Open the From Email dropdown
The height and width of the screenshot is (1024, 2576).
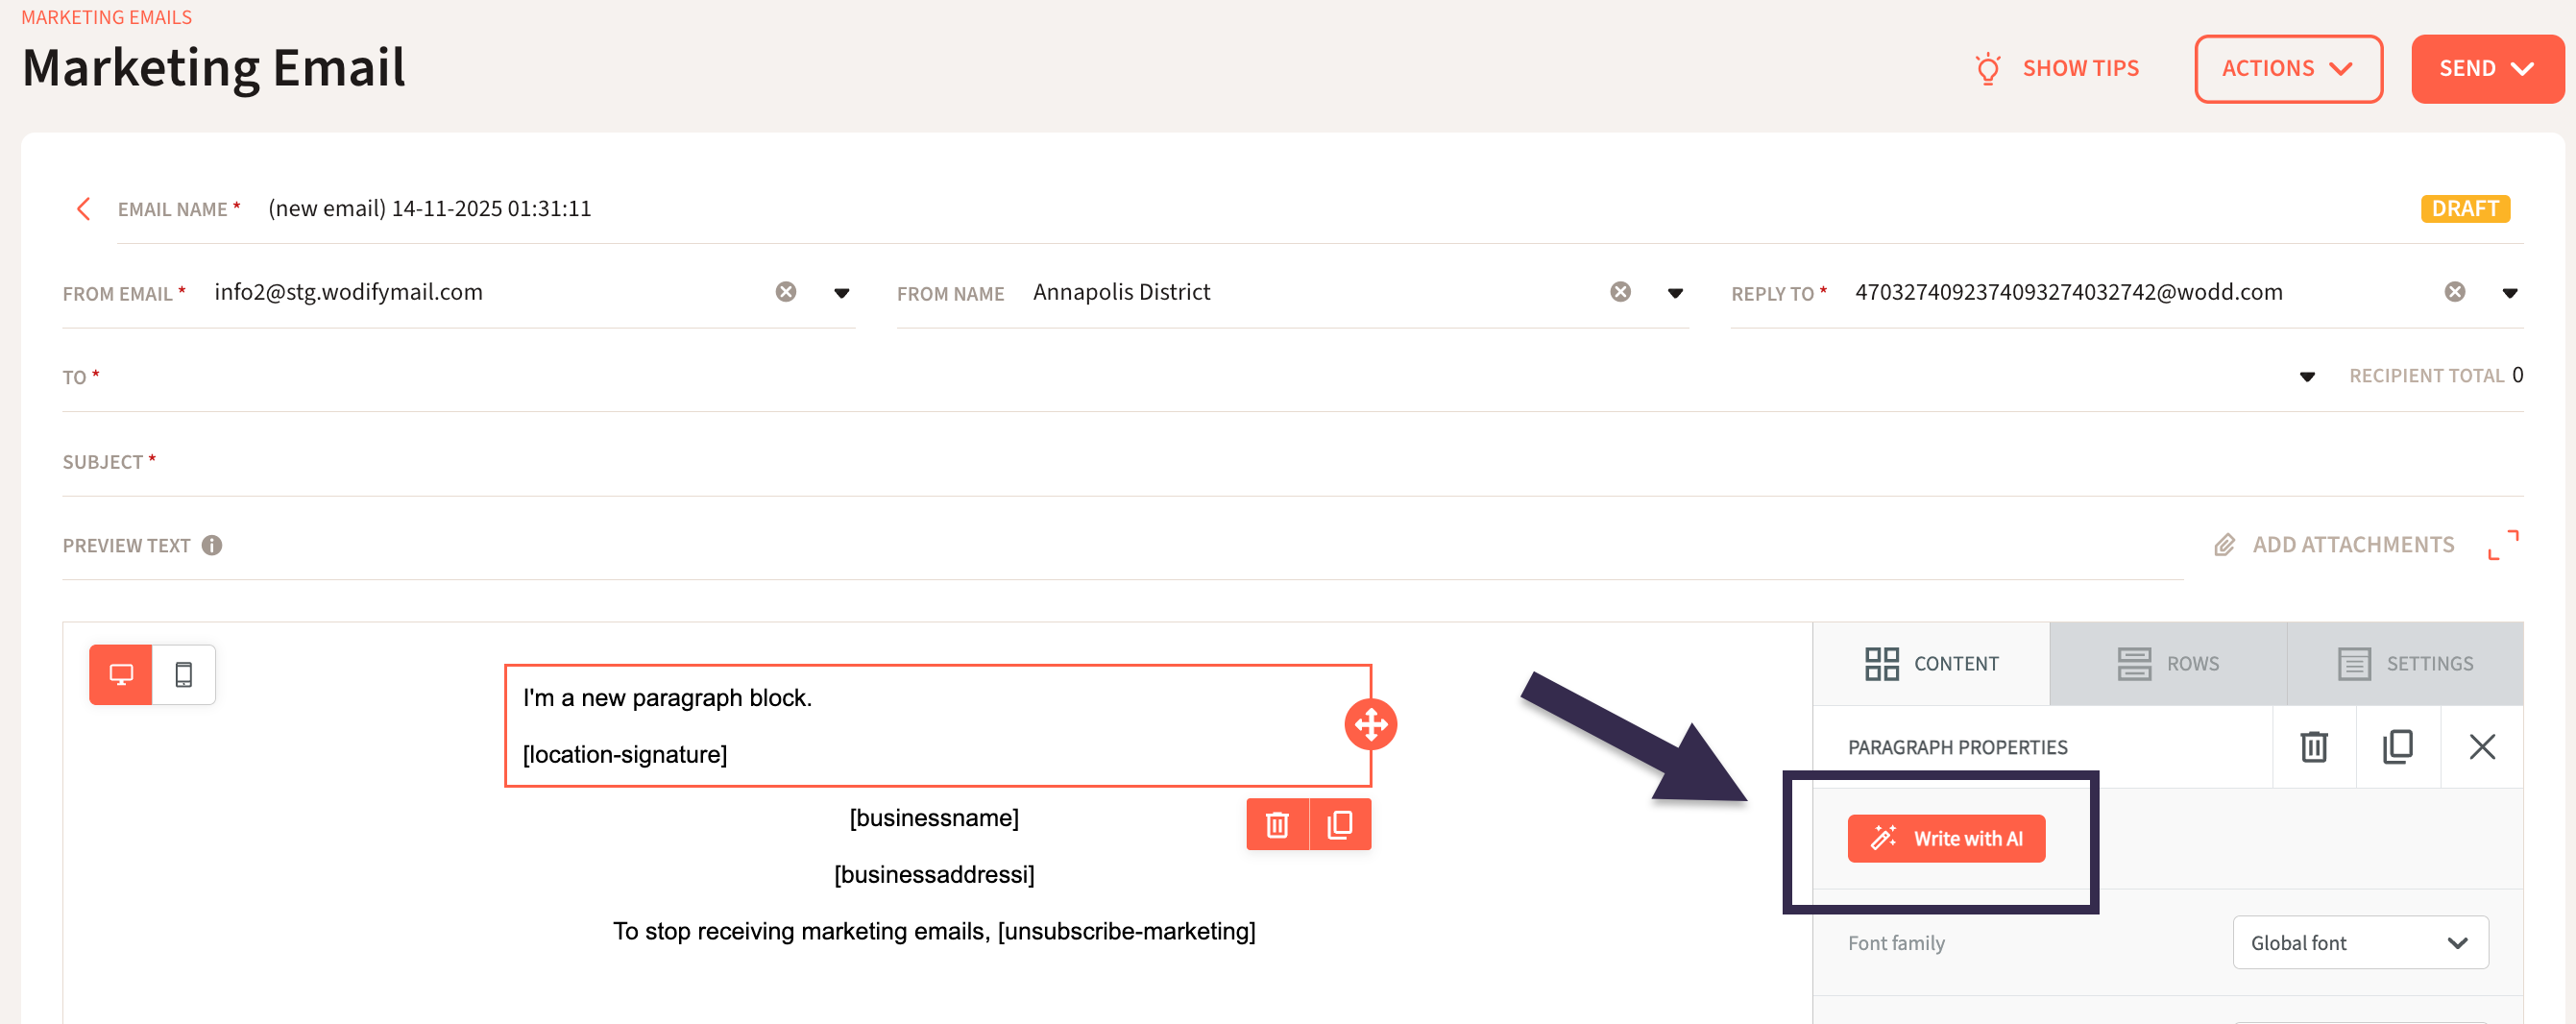tap(841, 293)
